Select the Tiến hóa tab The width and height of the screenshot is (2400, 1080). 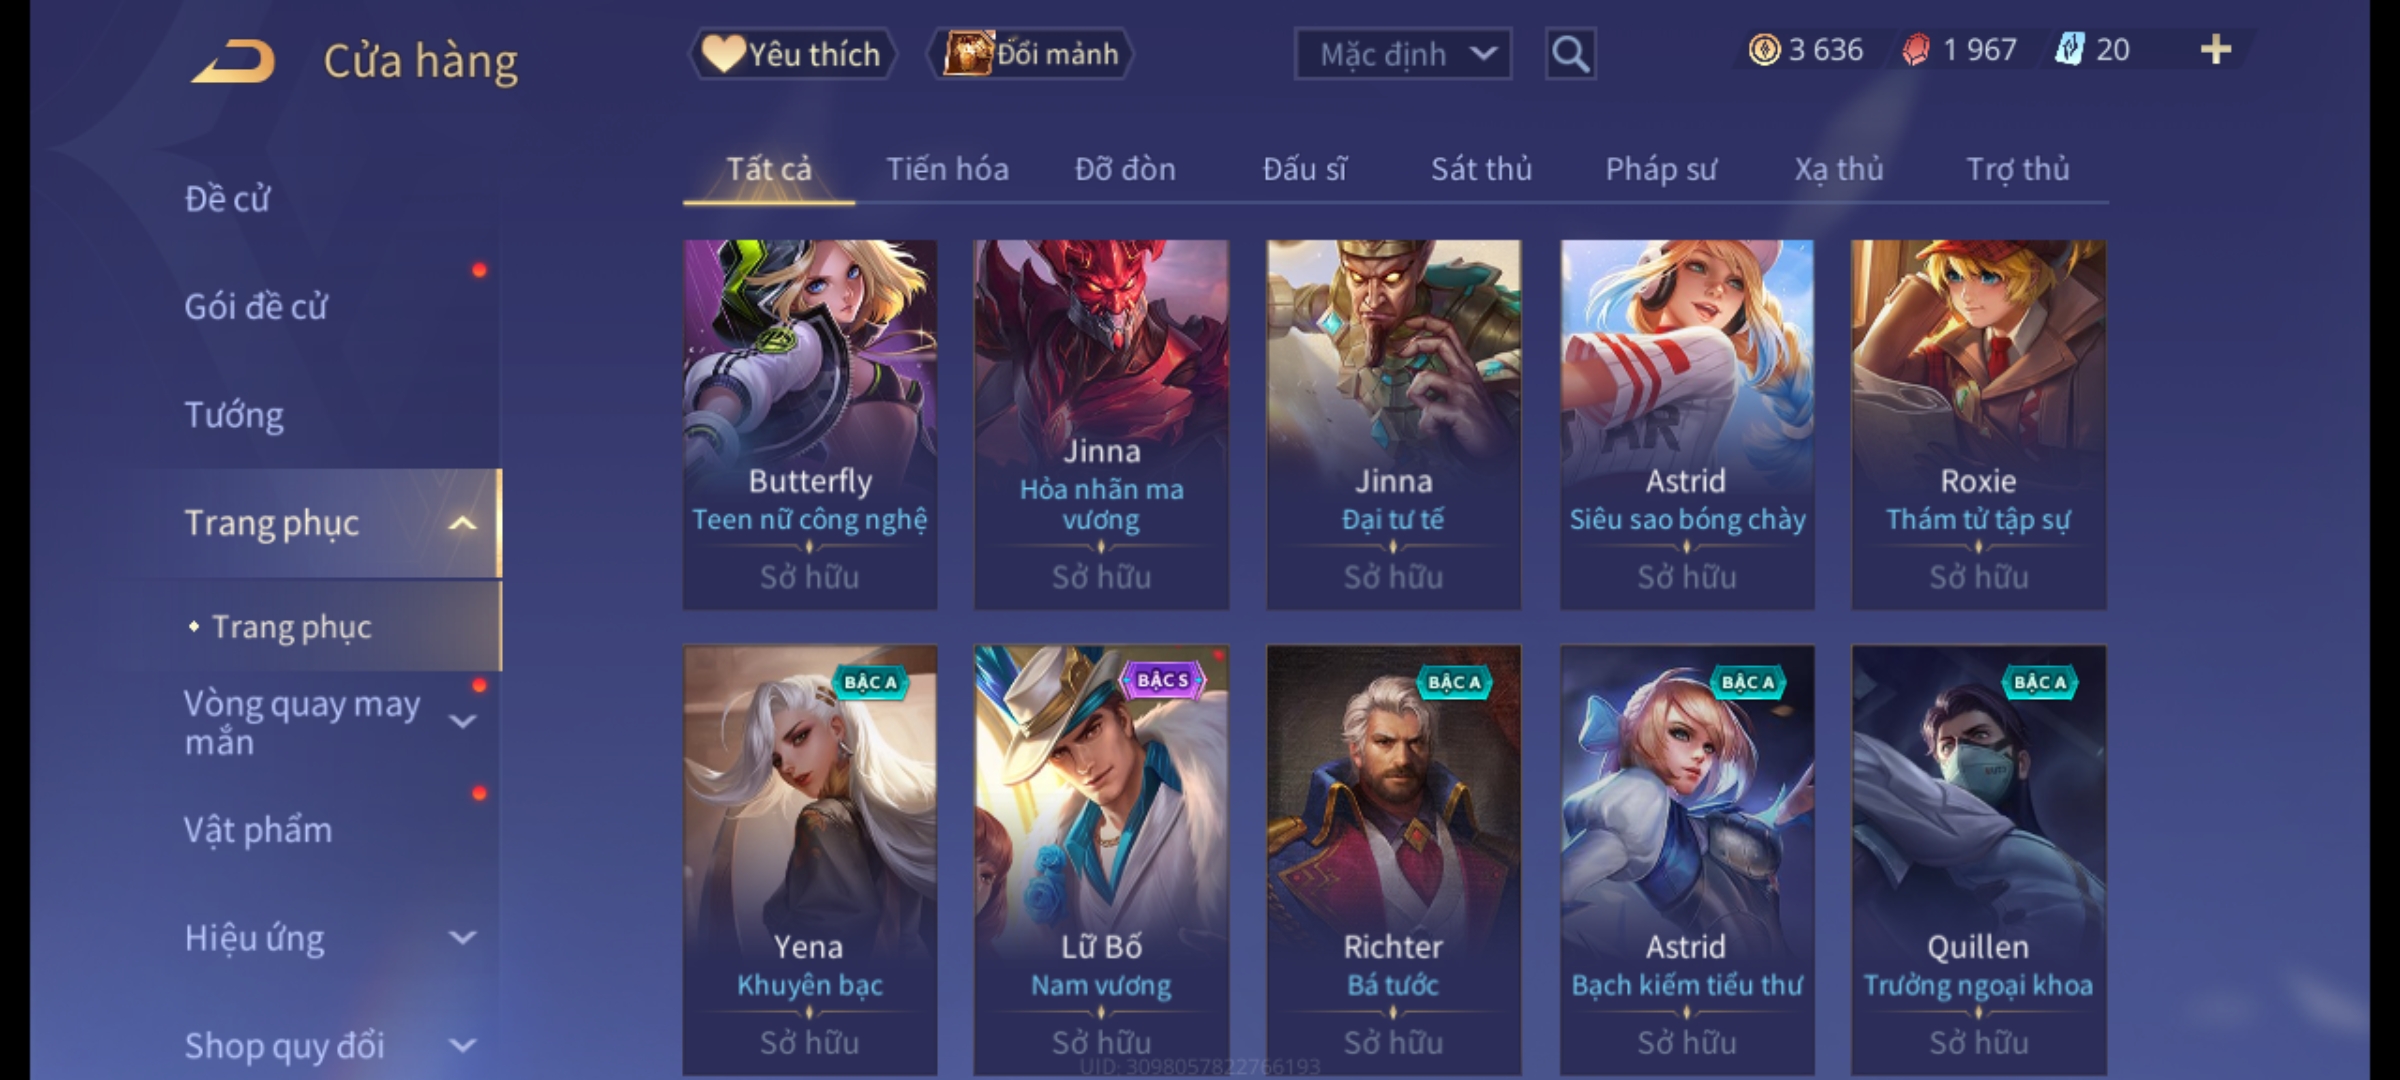(947, 169)
